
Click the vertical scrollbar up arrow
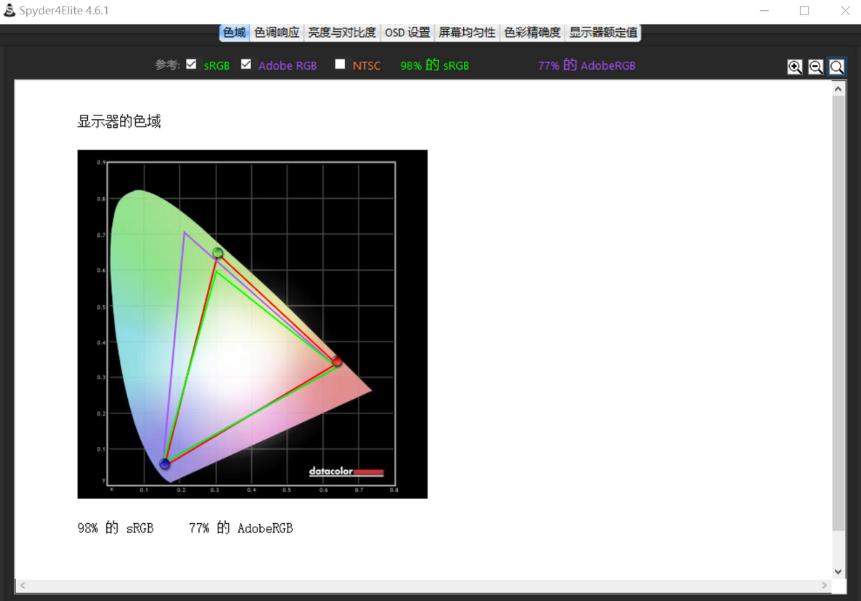(838, 88)
